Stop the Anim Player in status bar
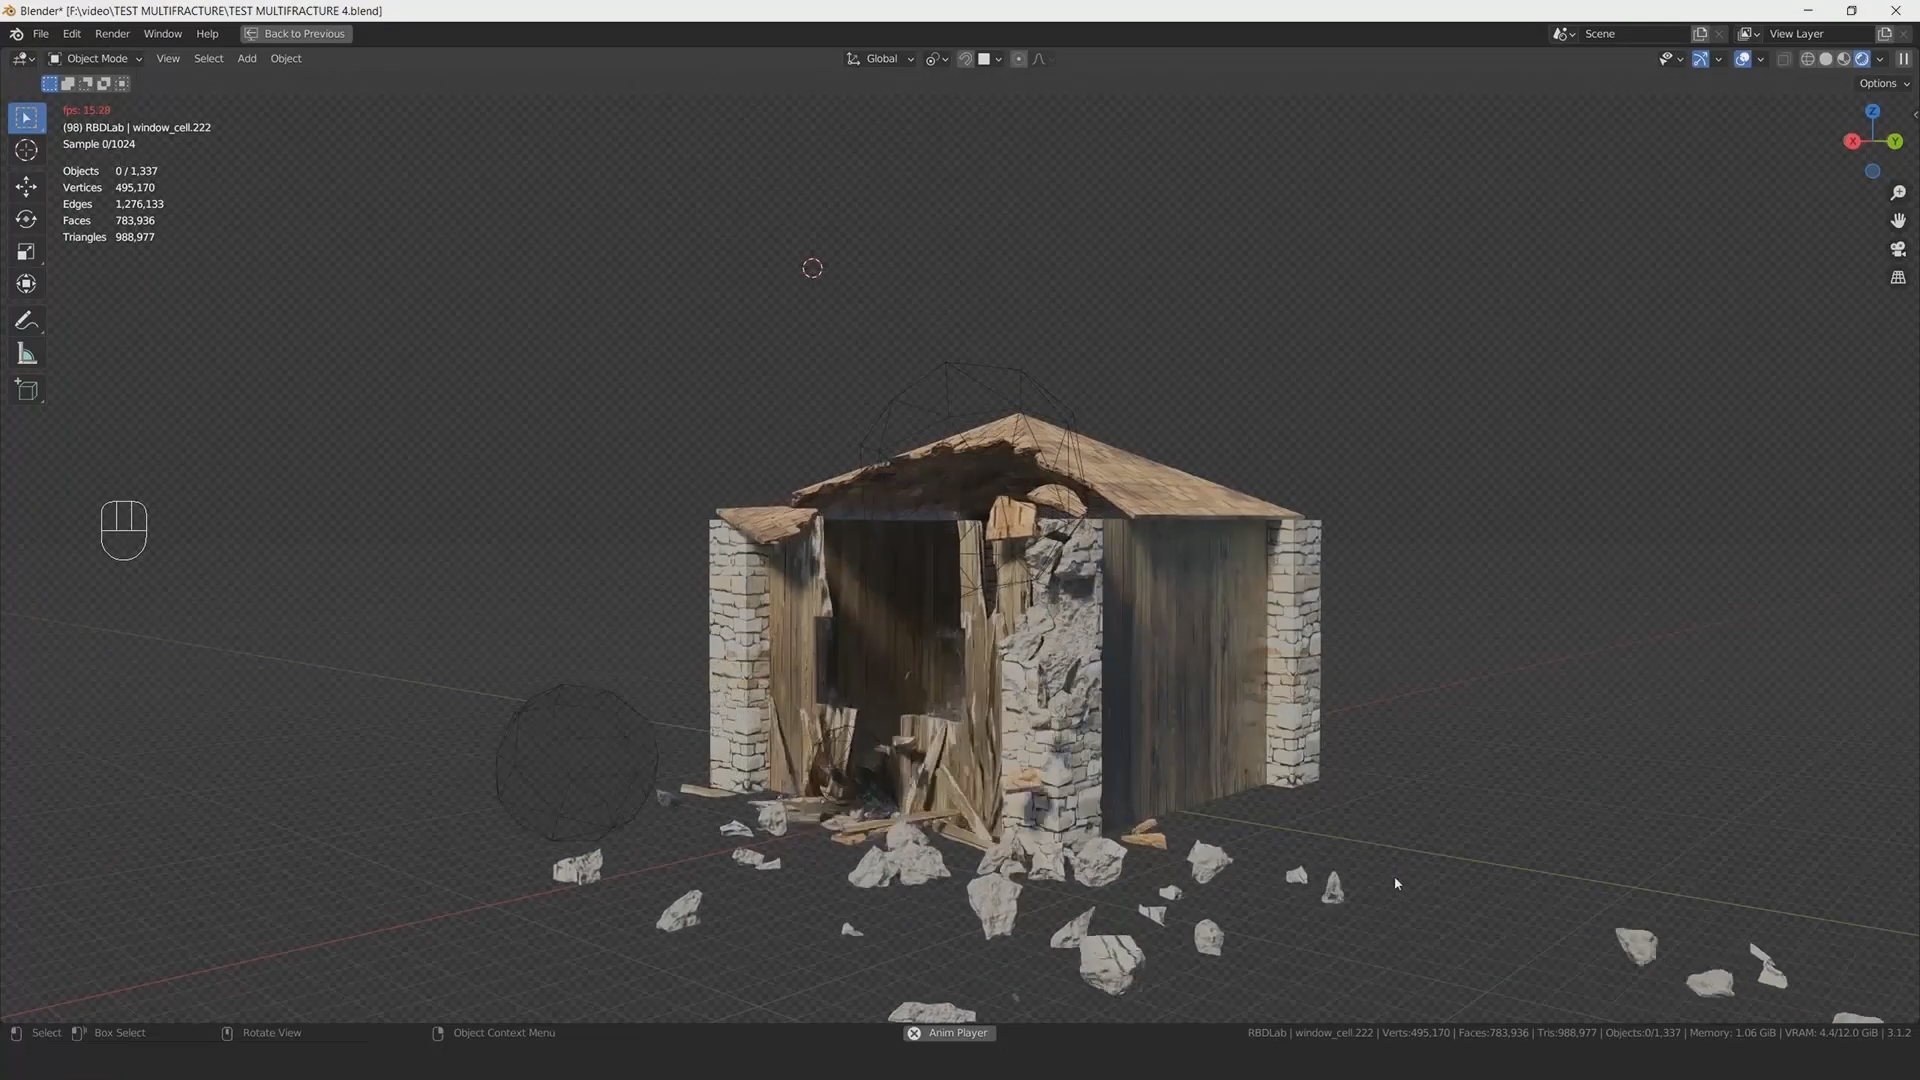This screenshot has height=1080, width=1920. tap(914, 1033)
